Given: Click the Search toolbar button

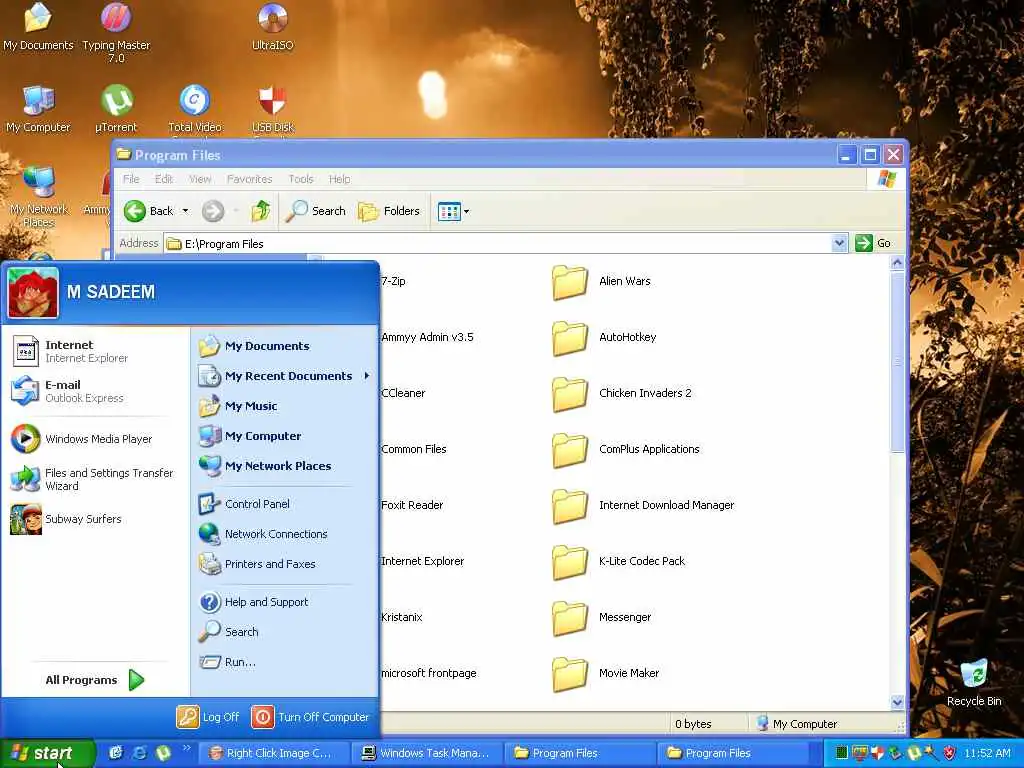Looking at the screenshot, I should [316, 211].
